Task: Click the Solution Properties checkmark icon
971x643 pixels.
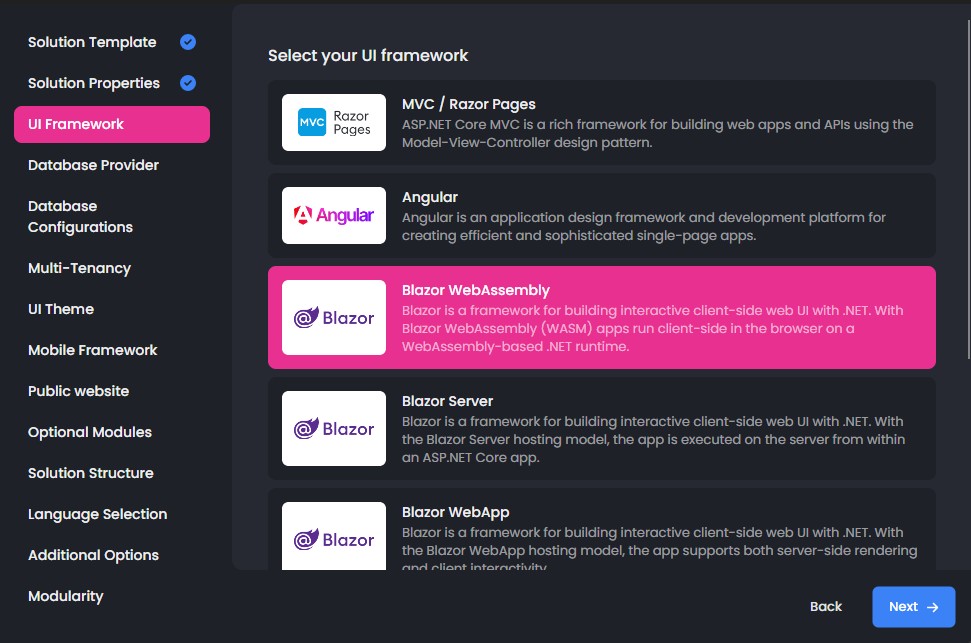Action: 188,83
